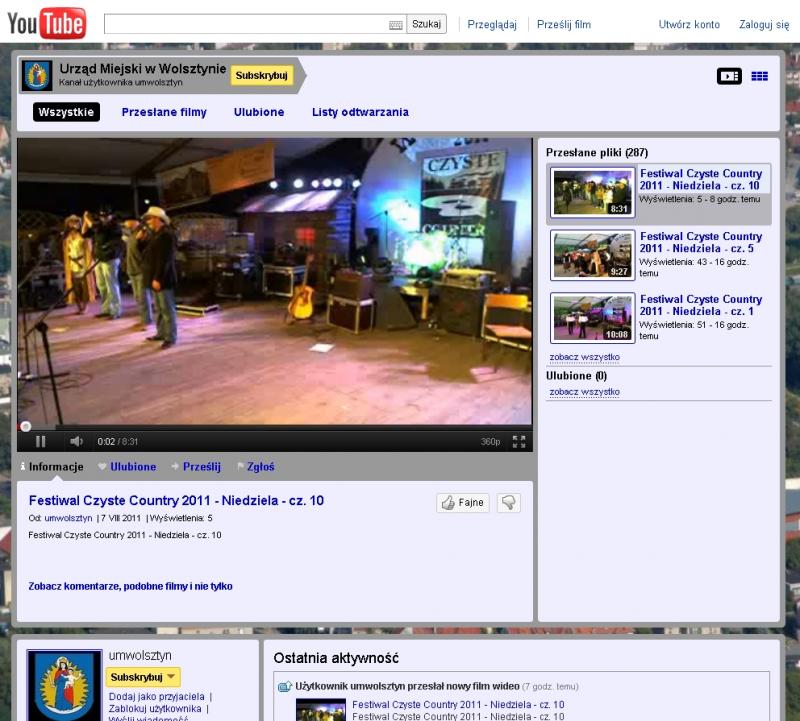Open umwolsztyn uploader link in video info
The height and width of the screenshot is (721, 800).
click(x=68, y=518)
